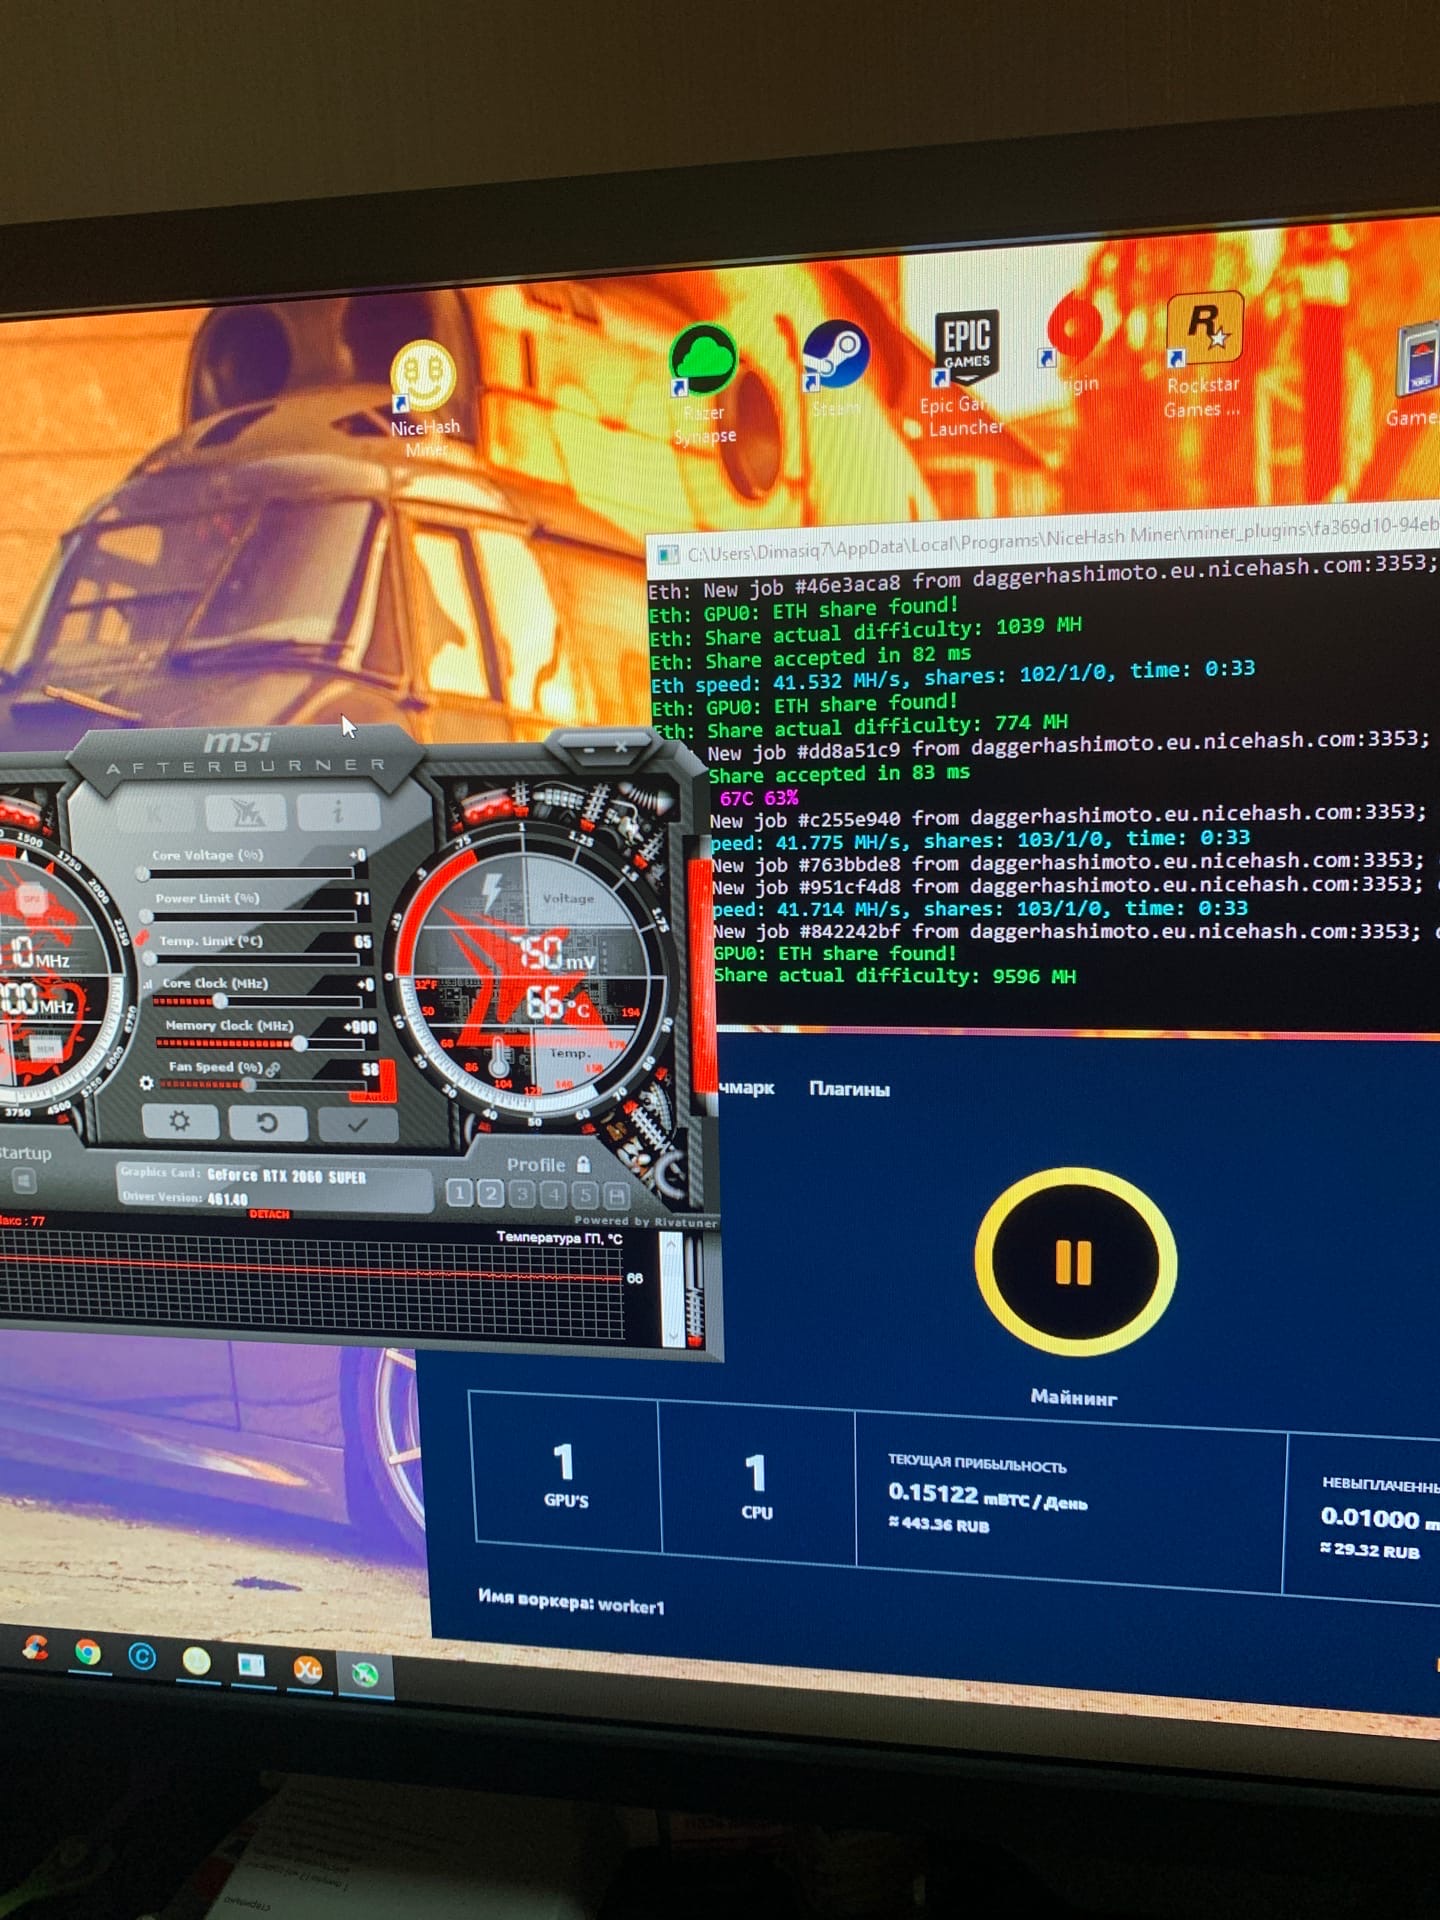1440x1920 pixels.
Task: Apply Afterburner settings with checkmark
Action: [357, 1125]
